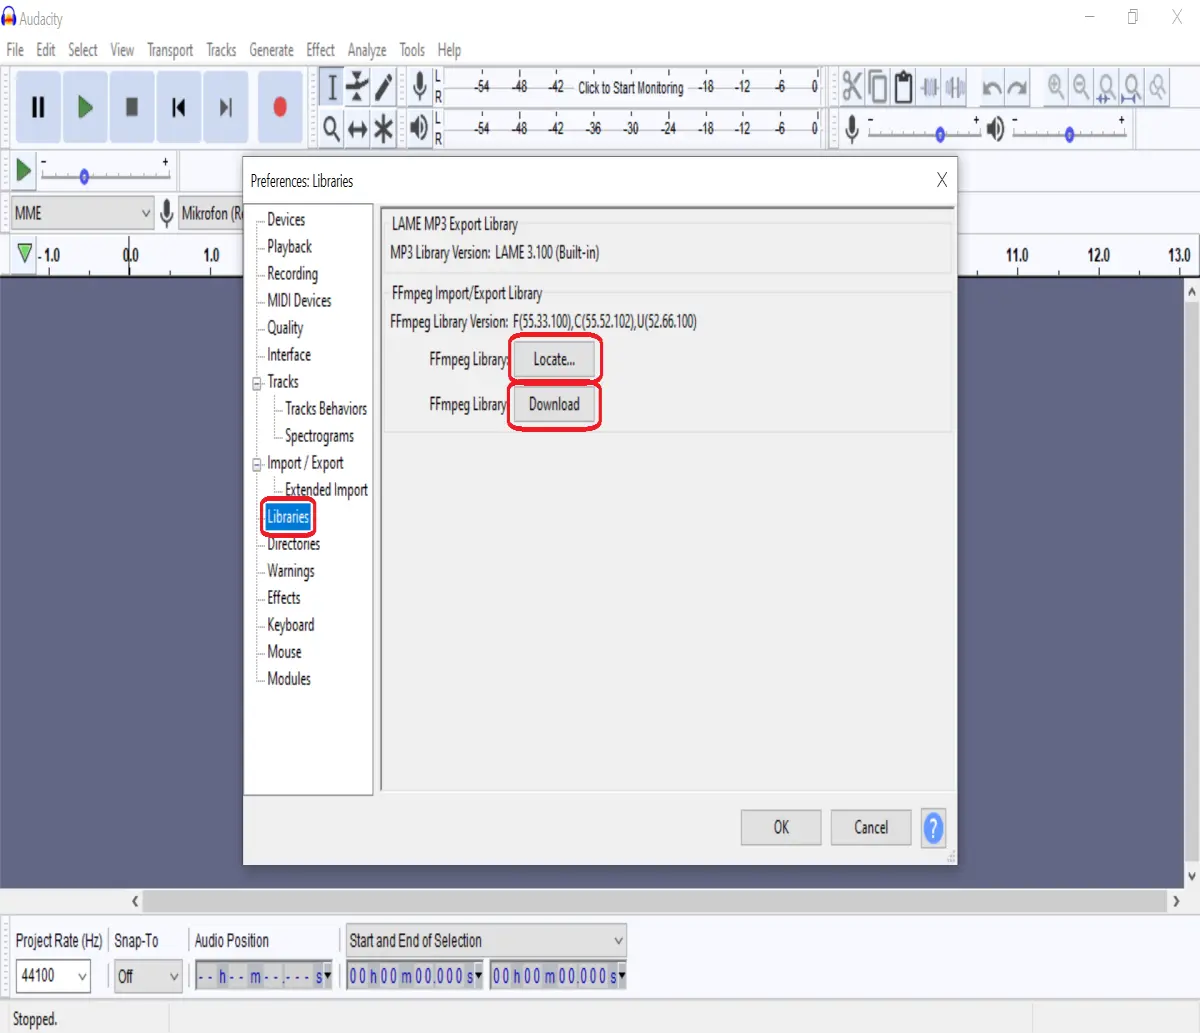Click the recording meter microphone icon
The image size is (1200, 1033).
pos(420,87)
